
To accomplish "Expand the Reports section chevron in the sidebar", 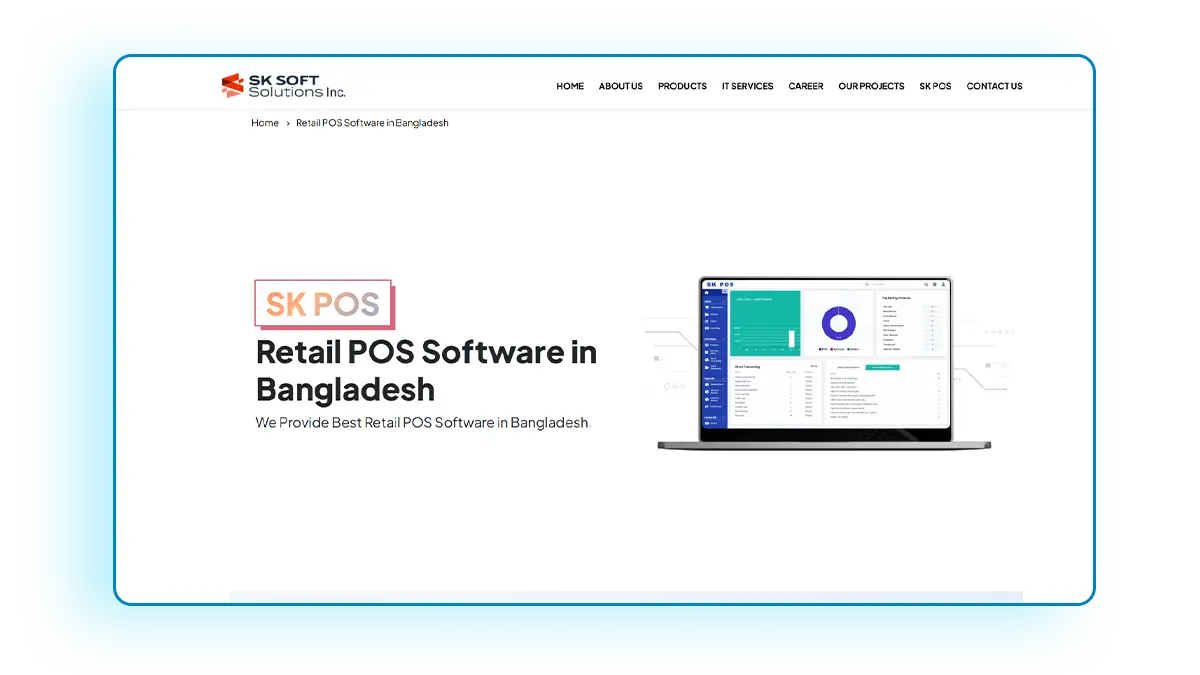I will [723, 378].
